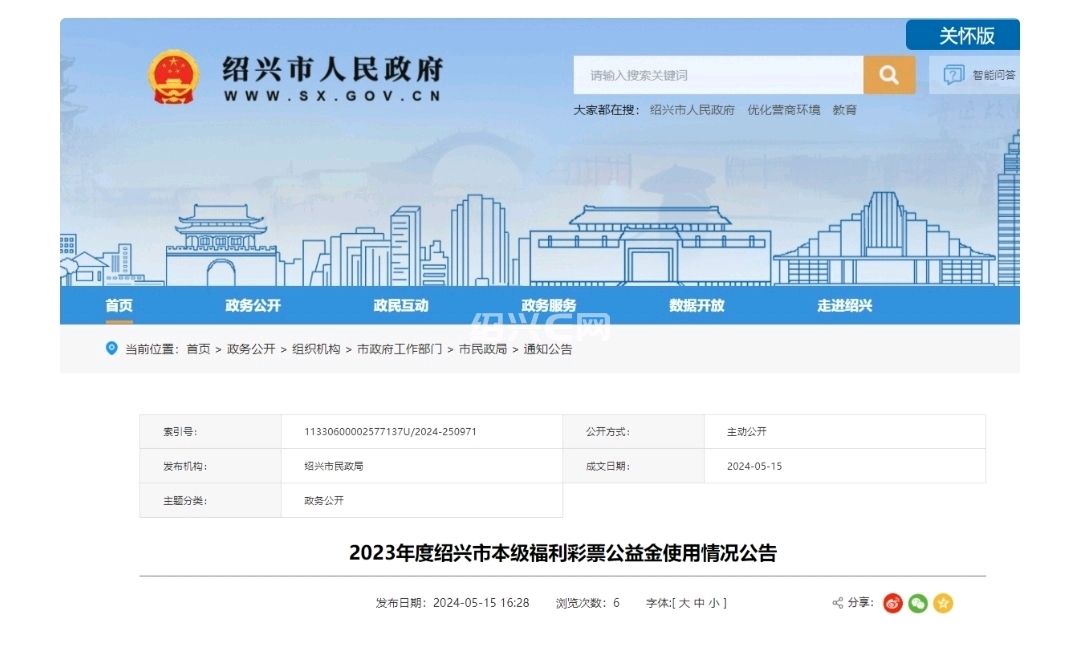
Task: Click the search magnifier icon
Action: 888,74
